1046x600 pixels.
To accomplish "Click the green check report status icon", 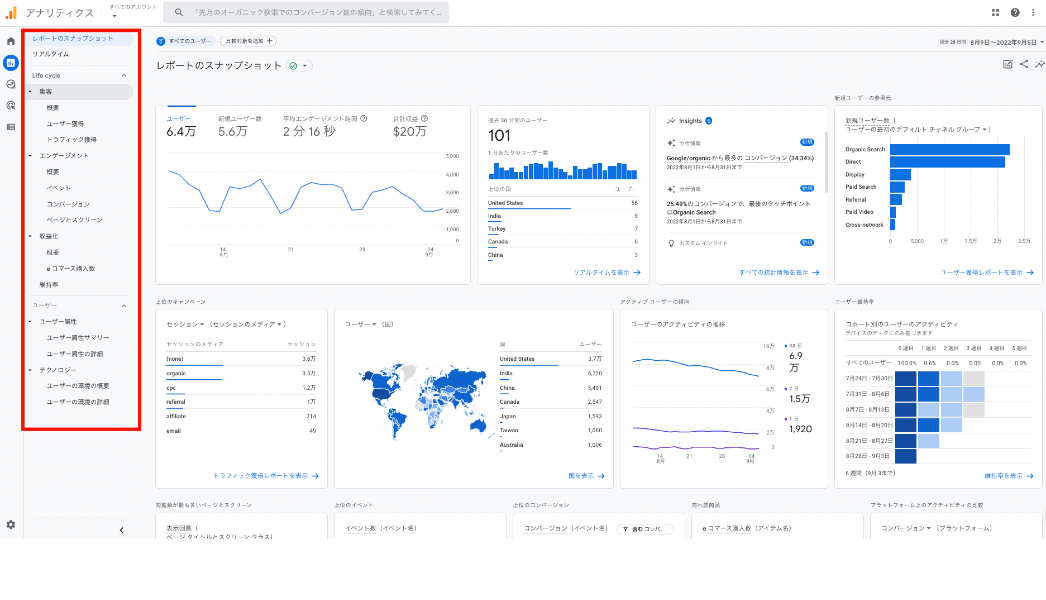I will click(x=293, y=65).
